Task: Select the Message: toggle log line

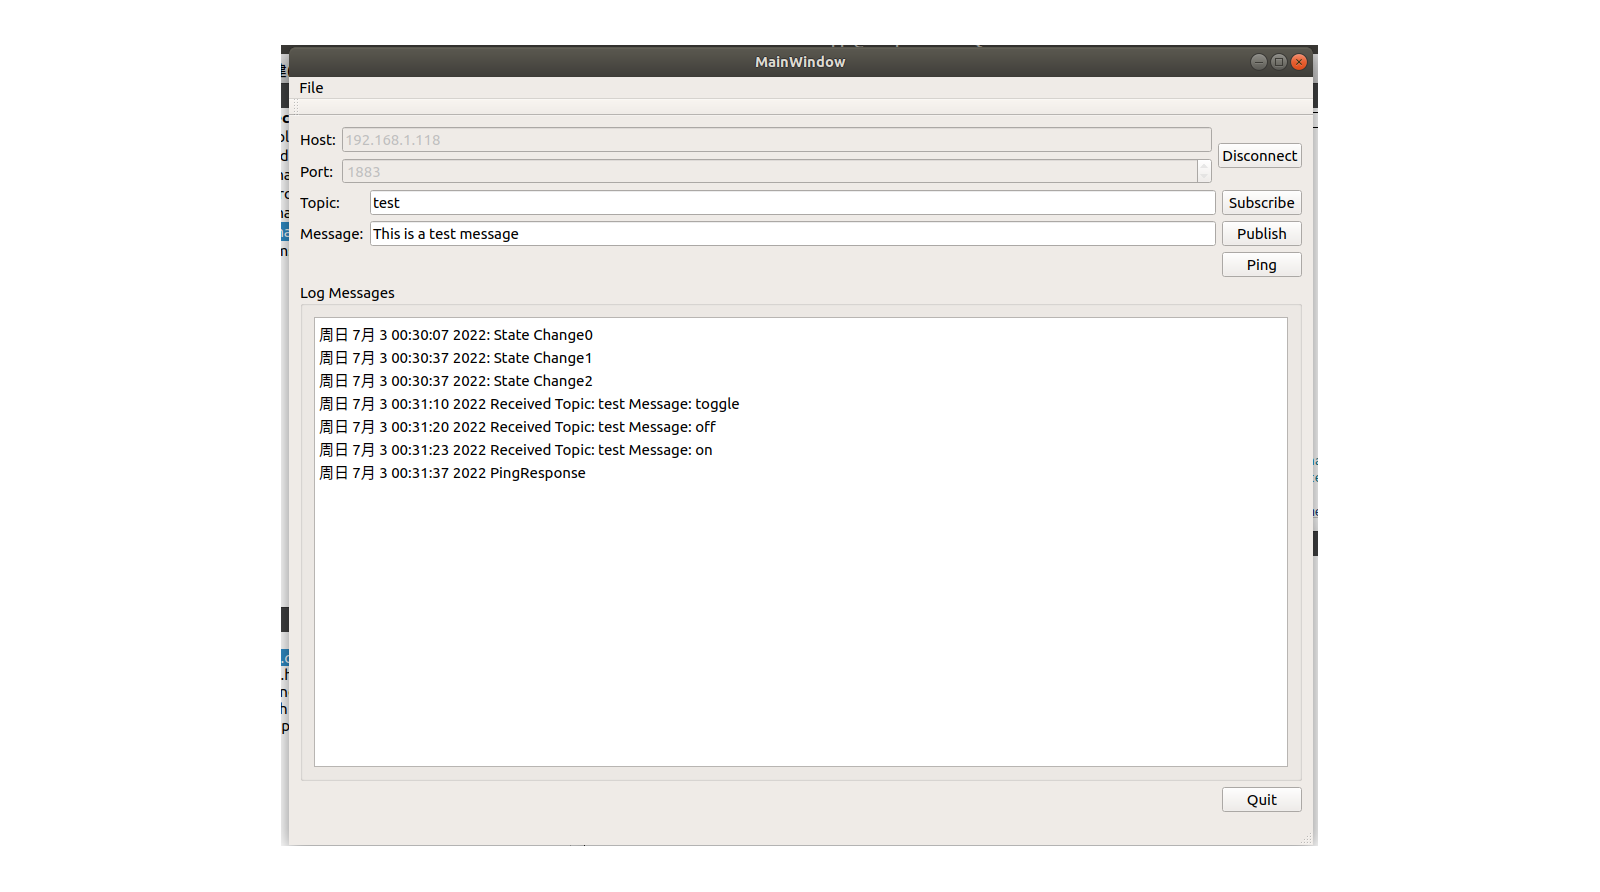Action: point(529,404)
